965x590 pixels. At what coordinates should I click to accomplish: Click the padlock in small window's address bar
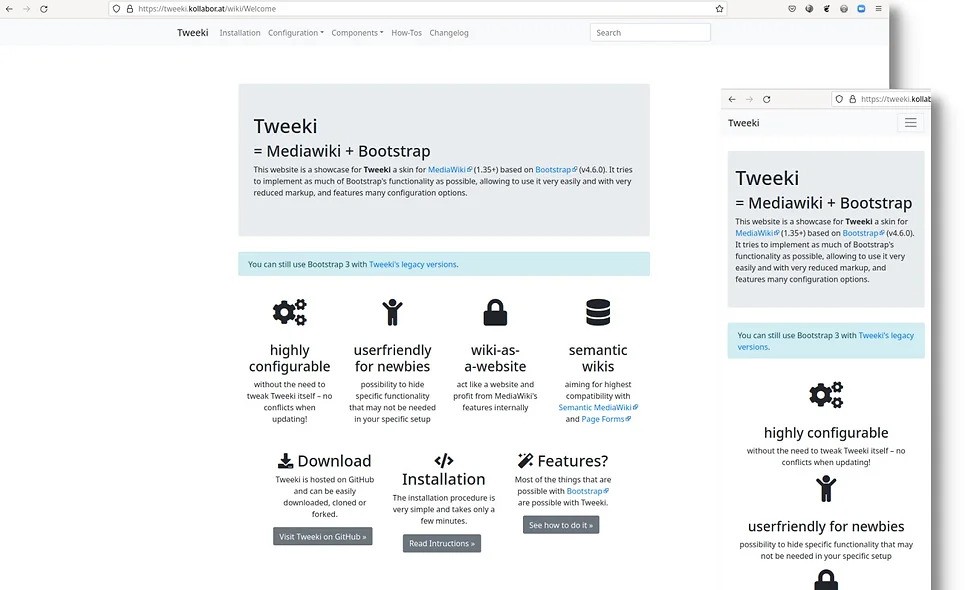(852, 99)
